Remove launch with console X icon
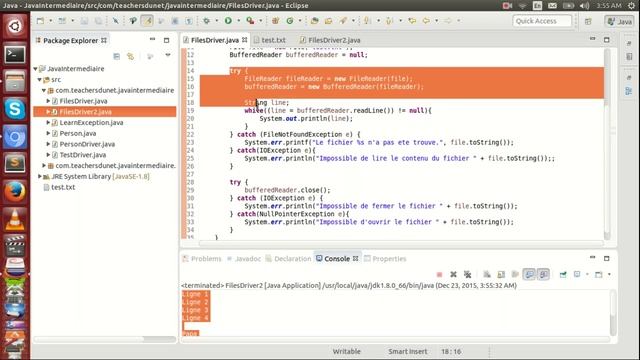The image size is (640, 360). [453, 275]
